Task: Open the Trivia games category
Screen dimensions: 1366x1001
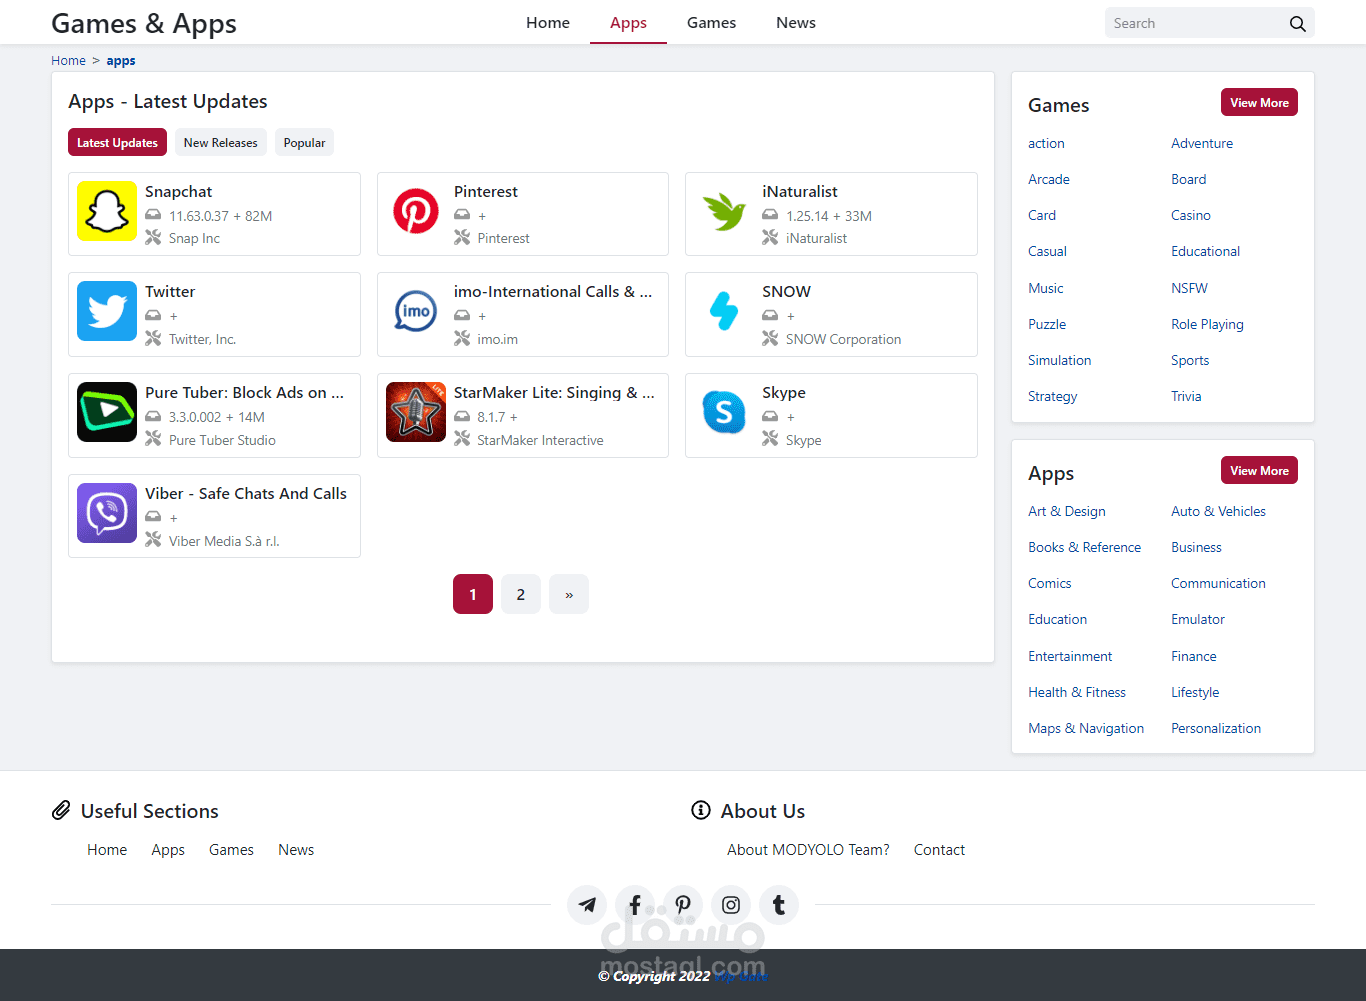Action: [1186, 396]
